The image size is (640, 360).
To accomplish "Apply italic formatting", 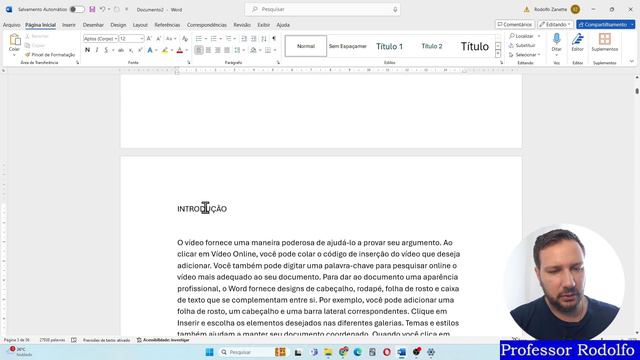I will pyautogui.click(x=97, y=50).
